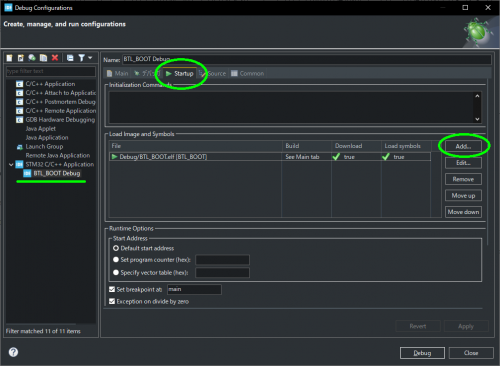Click the Download column header
The height and width of the screenshot is (366, 500).
pyautogui.click(x=356, y=146)
